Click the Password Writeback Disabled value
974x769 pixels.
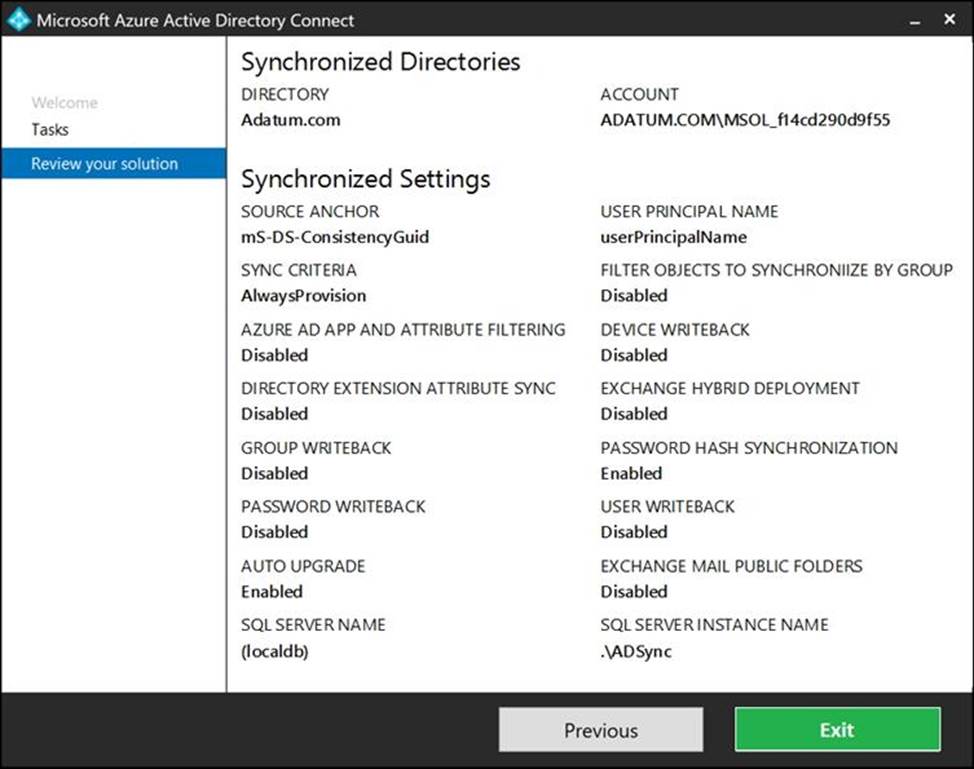(x=274, y=532)
